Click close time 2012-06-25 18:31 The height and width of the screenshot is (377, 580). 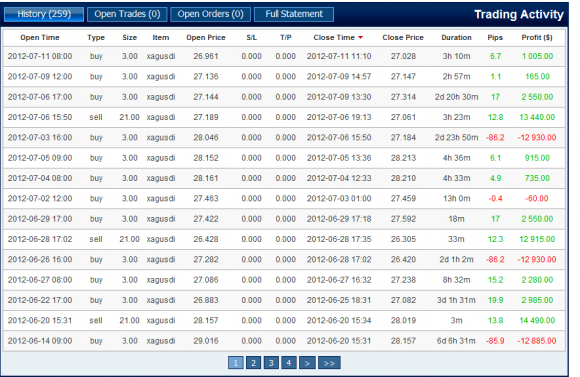pyautogui.click(x=339, y=300)
